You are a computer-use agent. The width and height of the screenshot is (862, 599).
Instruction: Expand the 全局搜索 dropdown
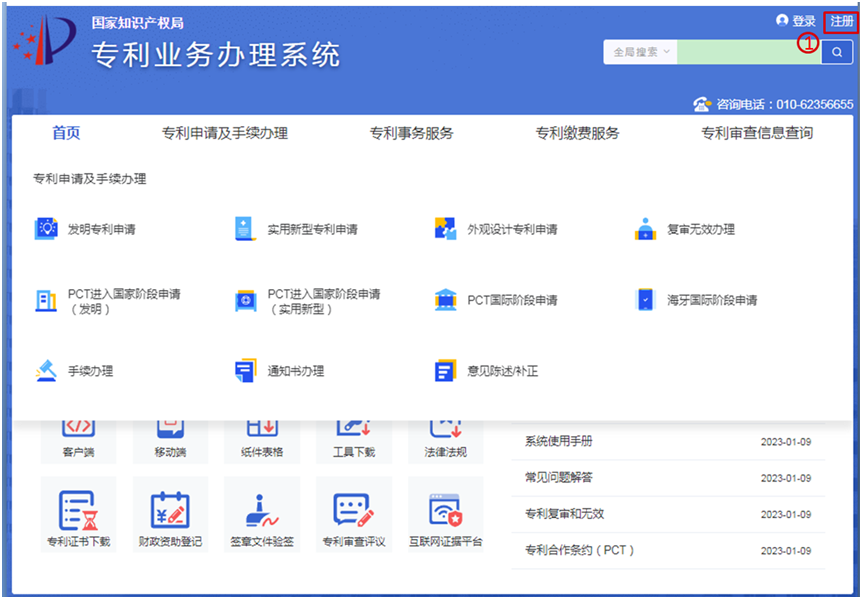(x=640, y=52)
